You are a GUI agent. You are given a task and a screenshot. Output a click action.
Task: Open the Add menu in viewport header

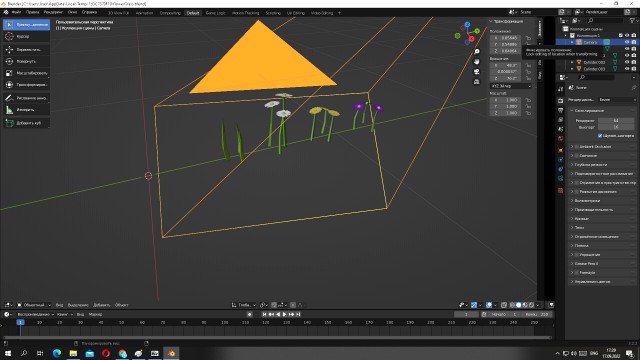pyautogui.click(x=102, y=305)
